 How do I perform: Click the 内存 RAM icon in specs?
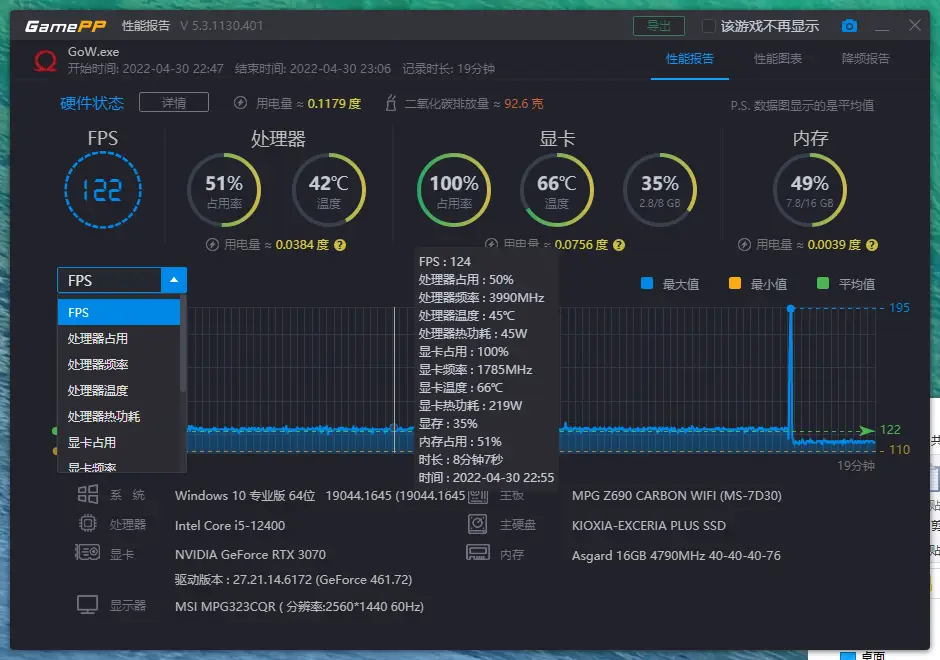coord(478,552)
